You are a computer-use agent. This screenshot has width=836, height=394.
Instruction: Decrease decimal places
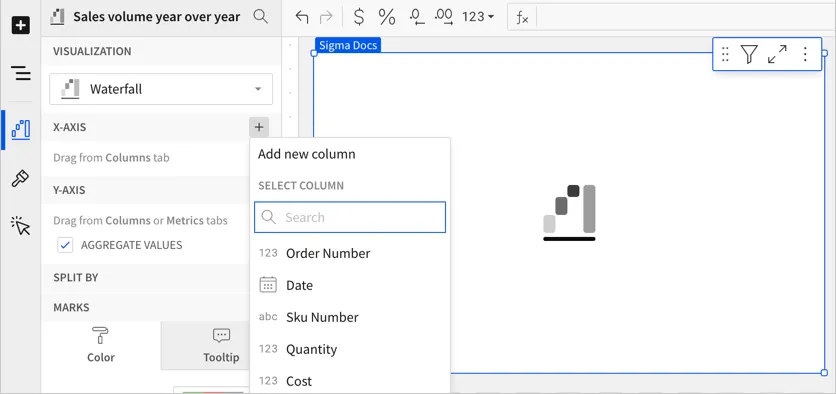[x=416, y=17]
